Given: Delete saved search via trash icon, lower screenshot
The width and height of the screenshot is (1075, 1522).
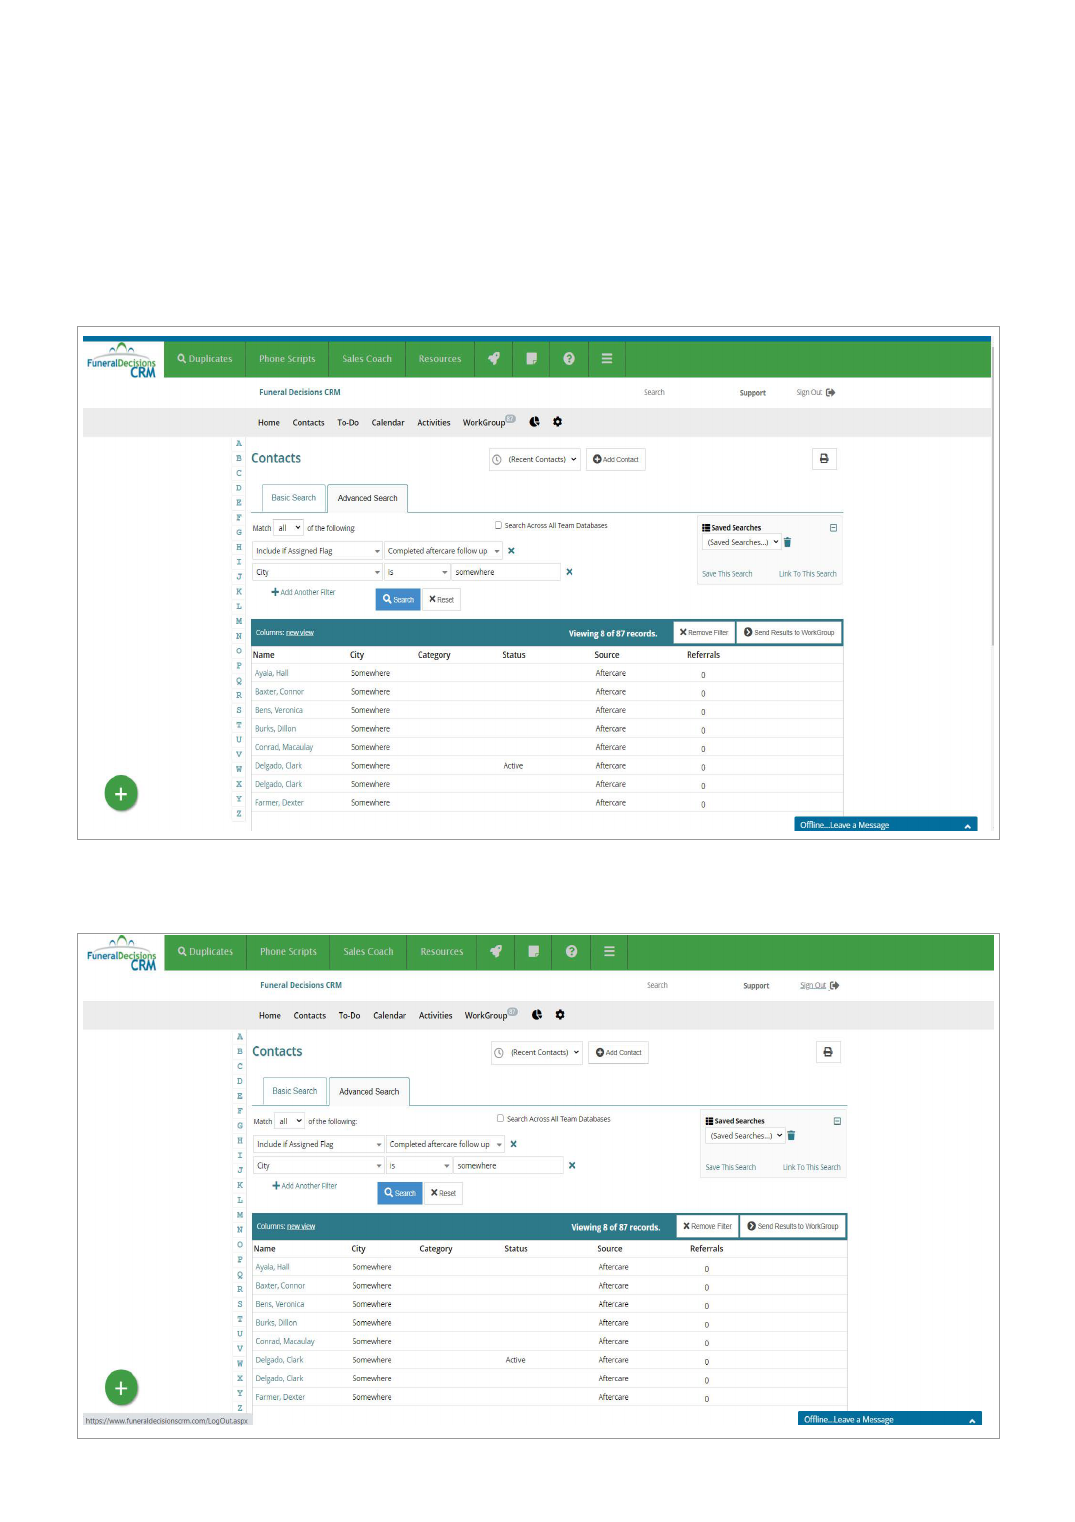Looking at the screenshot, I should point(791,1136).
